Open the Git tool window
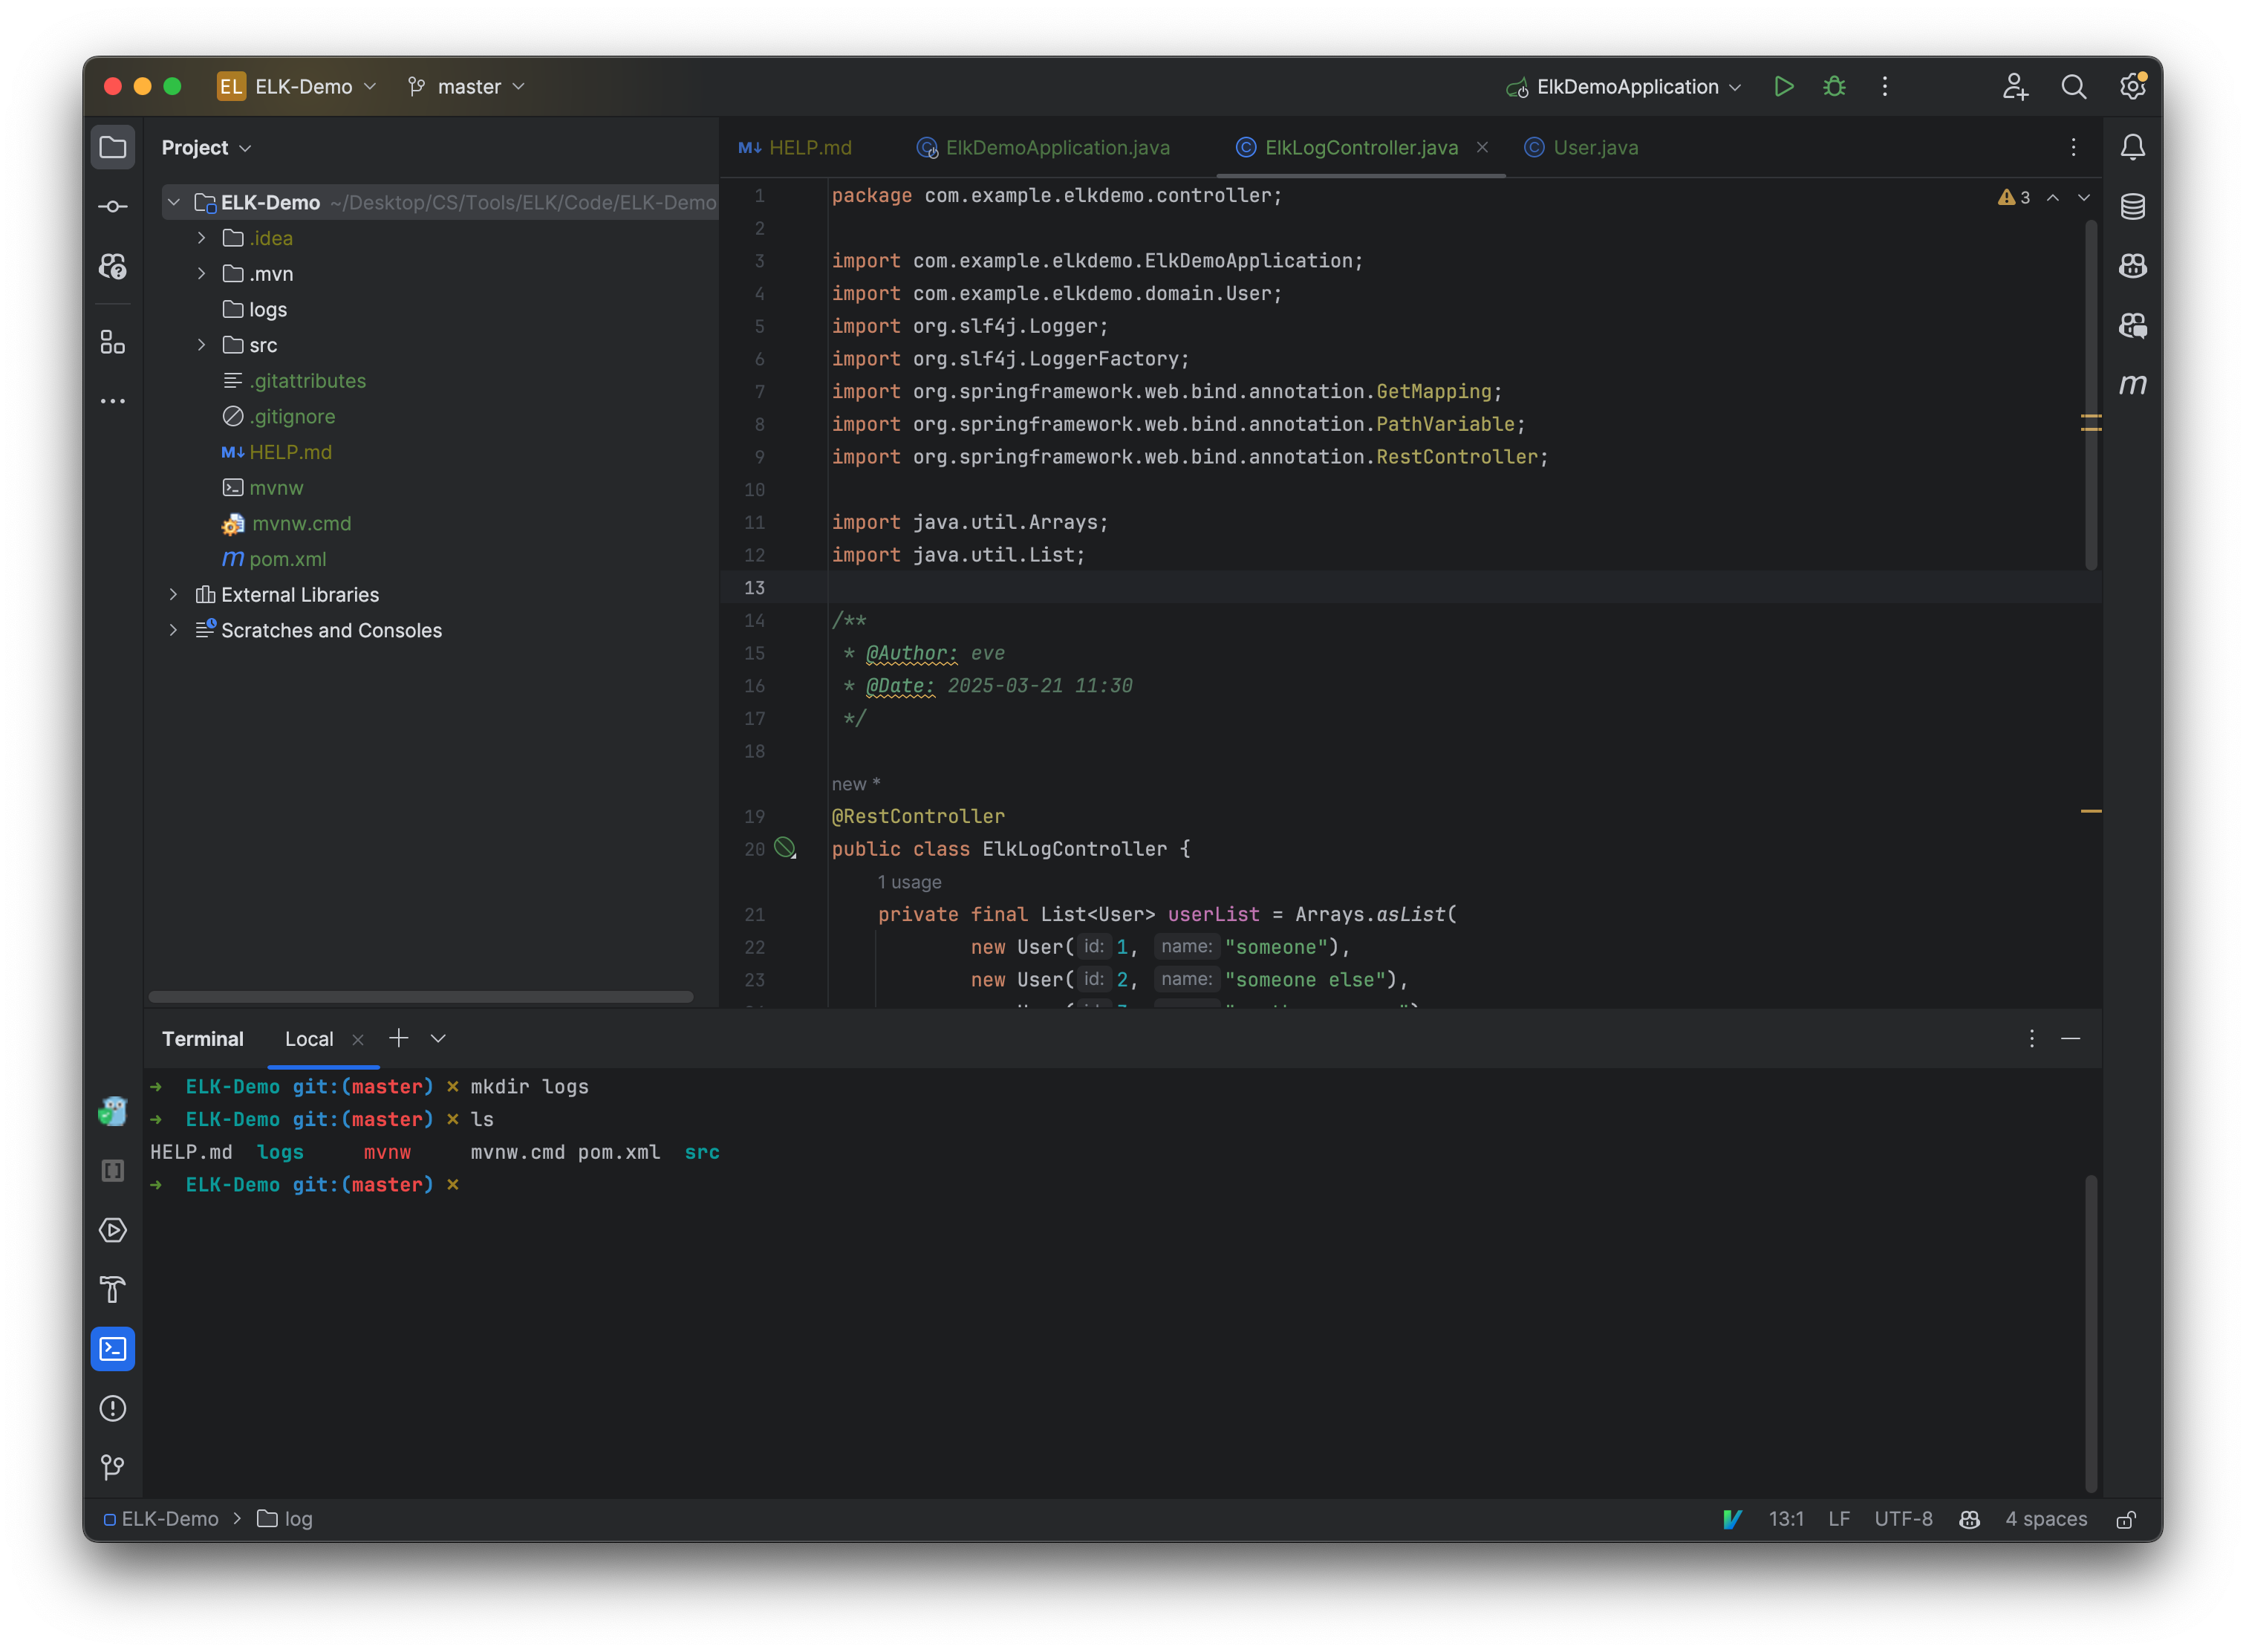 tap(112, 1467)
